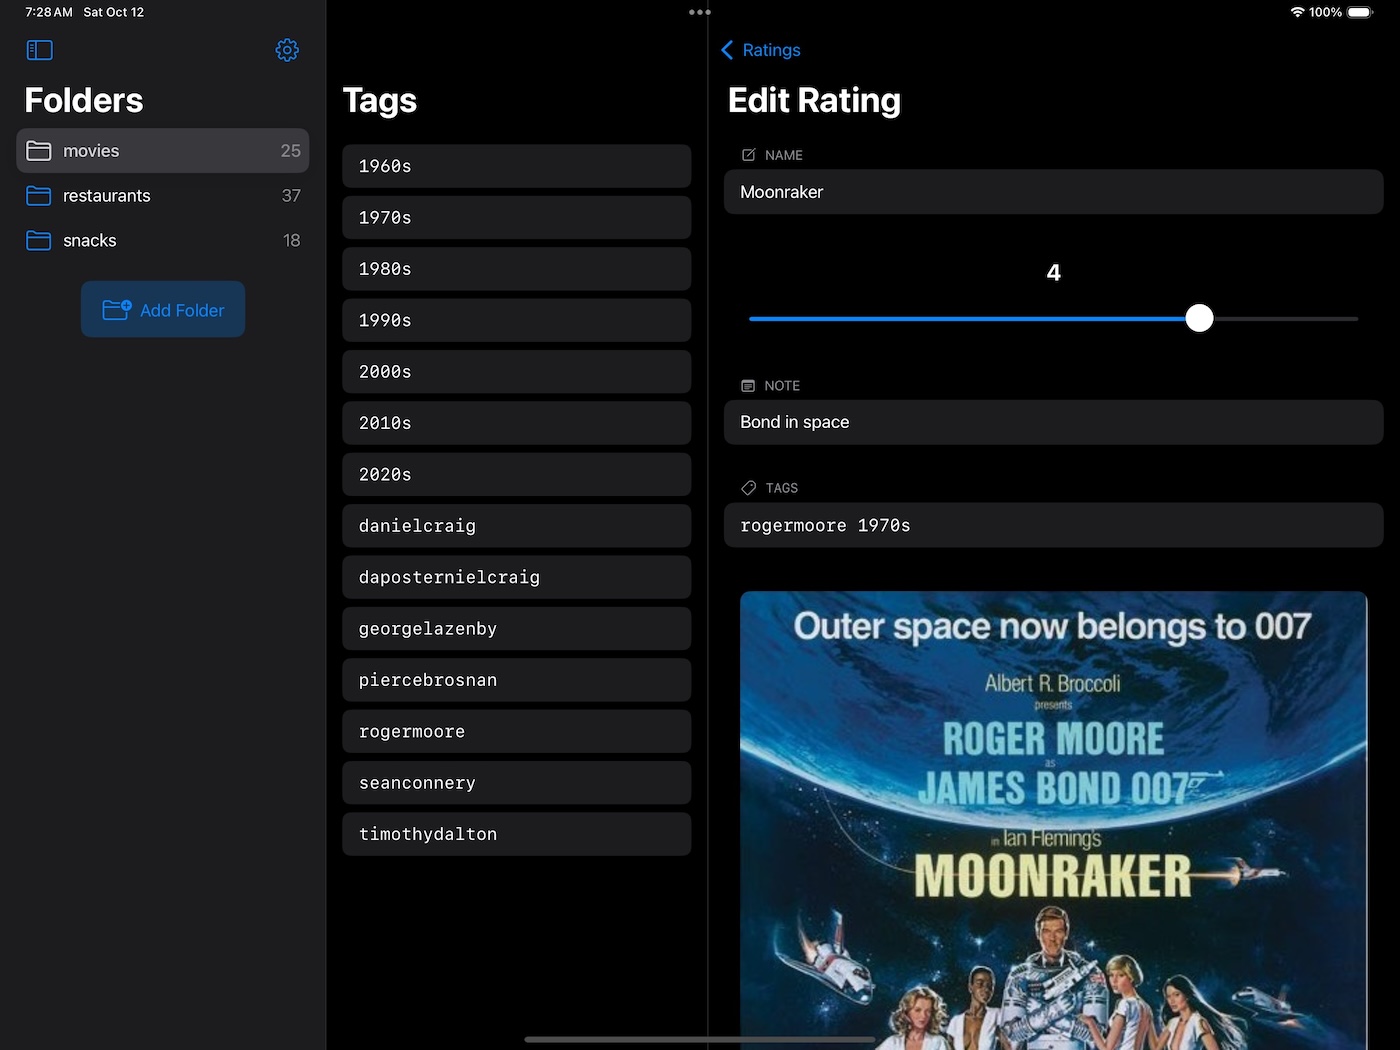This screenshot has height=1050, width=1400.
Task: Click the note icon beside NOTE
Action: [x=748, y=386]
